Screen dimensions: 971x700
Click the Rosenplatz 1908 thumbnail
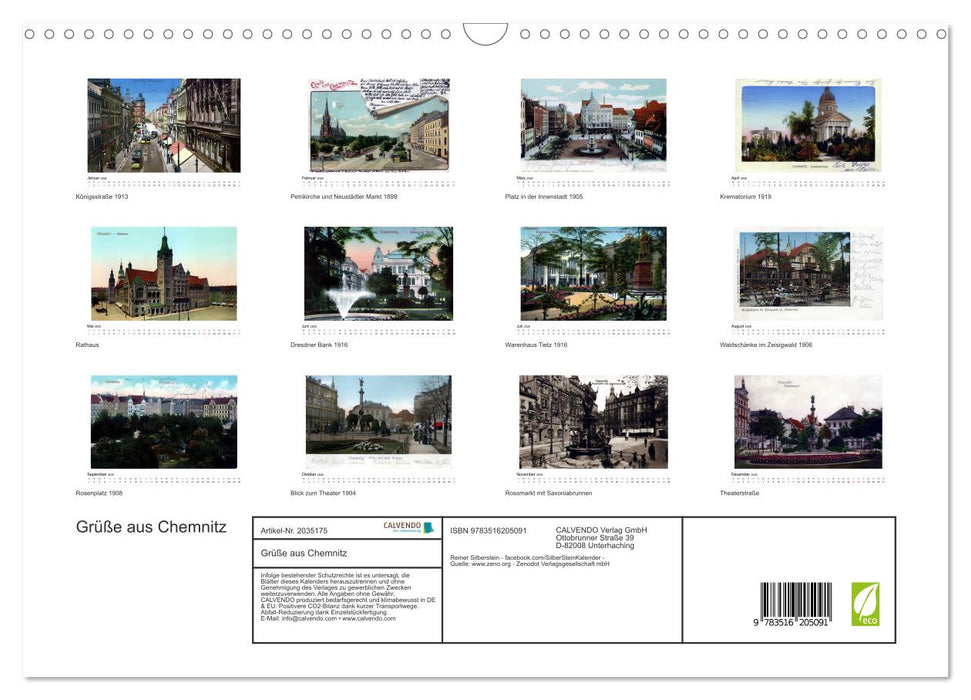coord(165,422)
